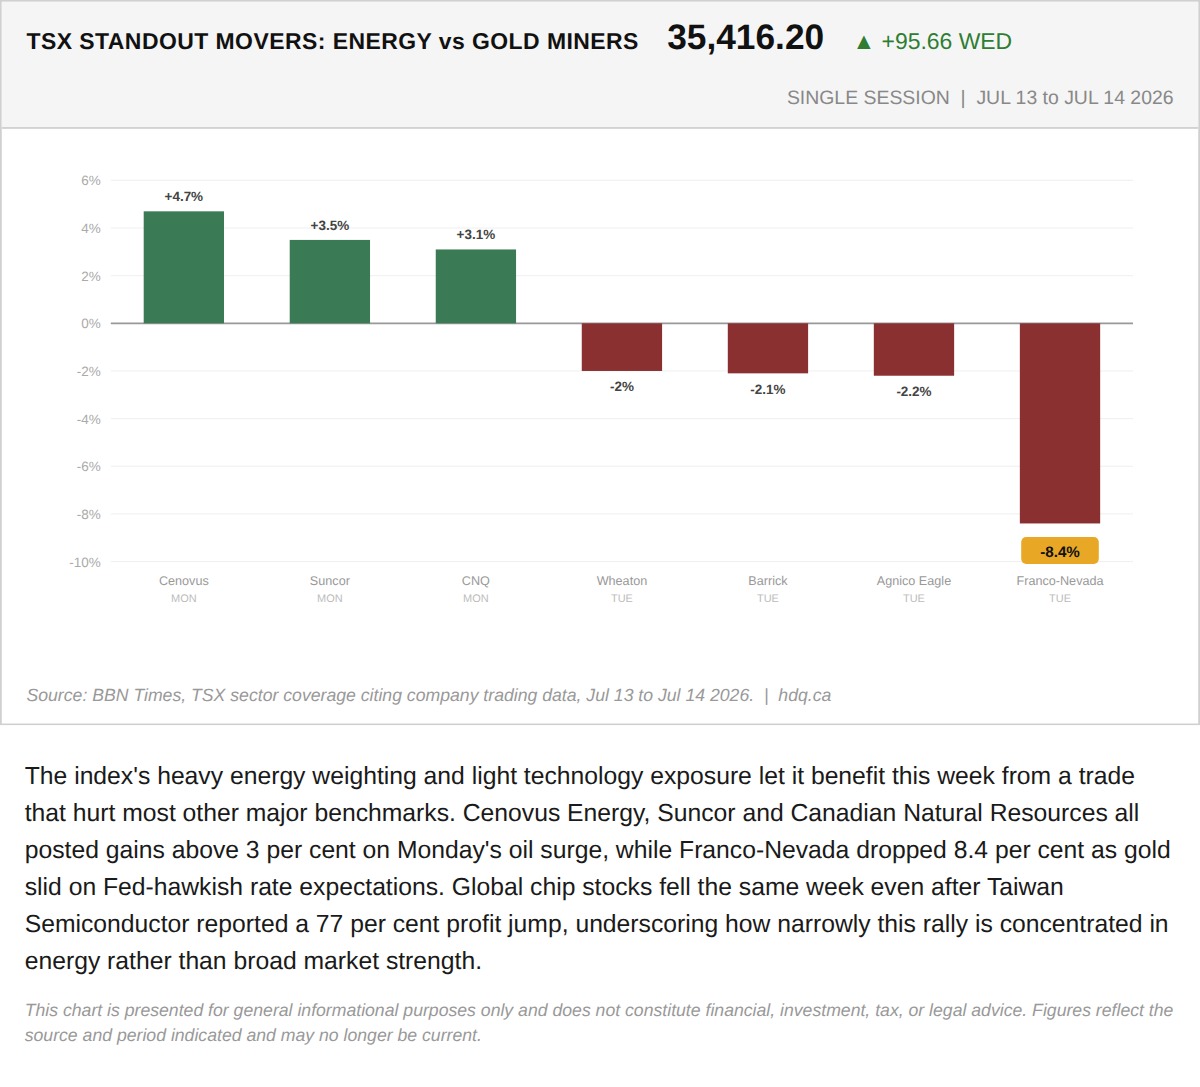The width and height of the screenshot is (1200, 1087).
Task: Click the -2.1% value label
Action: coord(768,389)
